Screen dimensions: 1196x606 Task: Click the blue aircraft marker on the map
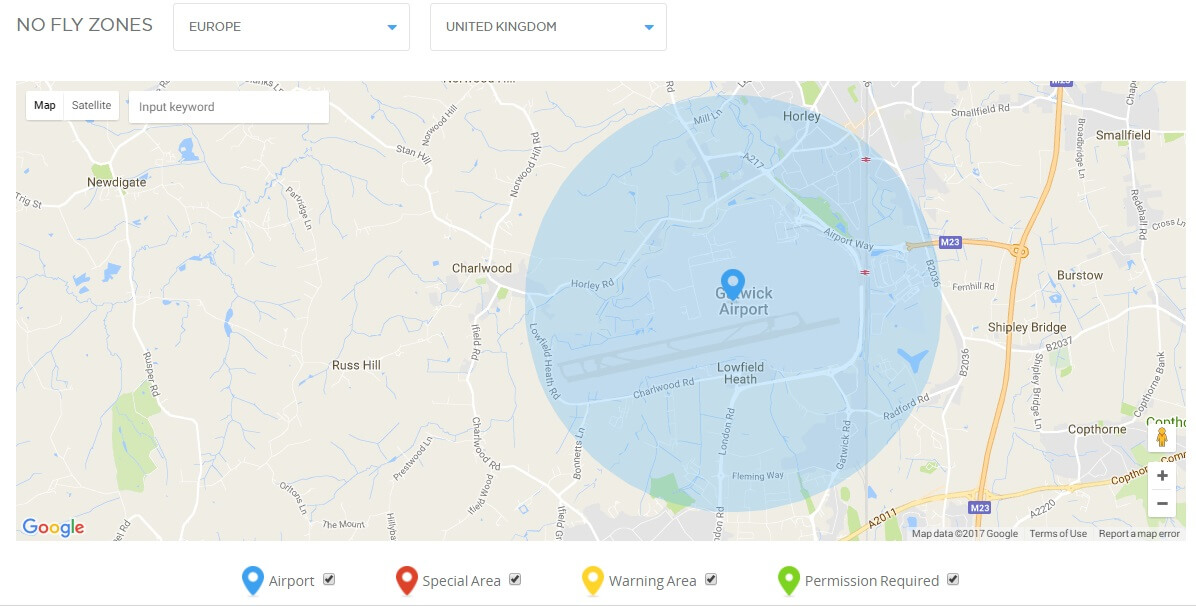[912, 359]
